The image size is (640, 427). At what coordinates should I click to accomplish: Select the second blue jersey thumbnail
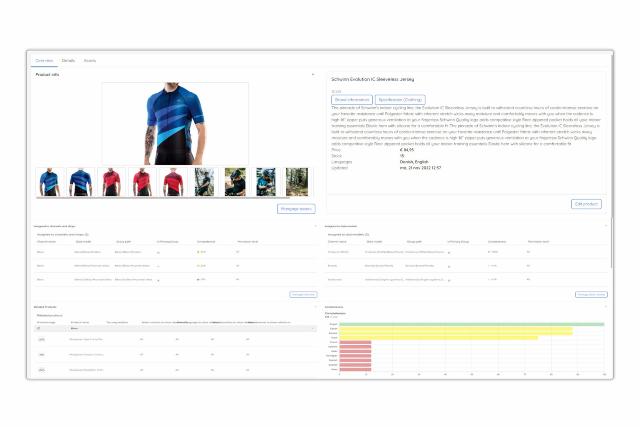pos(80,181)
